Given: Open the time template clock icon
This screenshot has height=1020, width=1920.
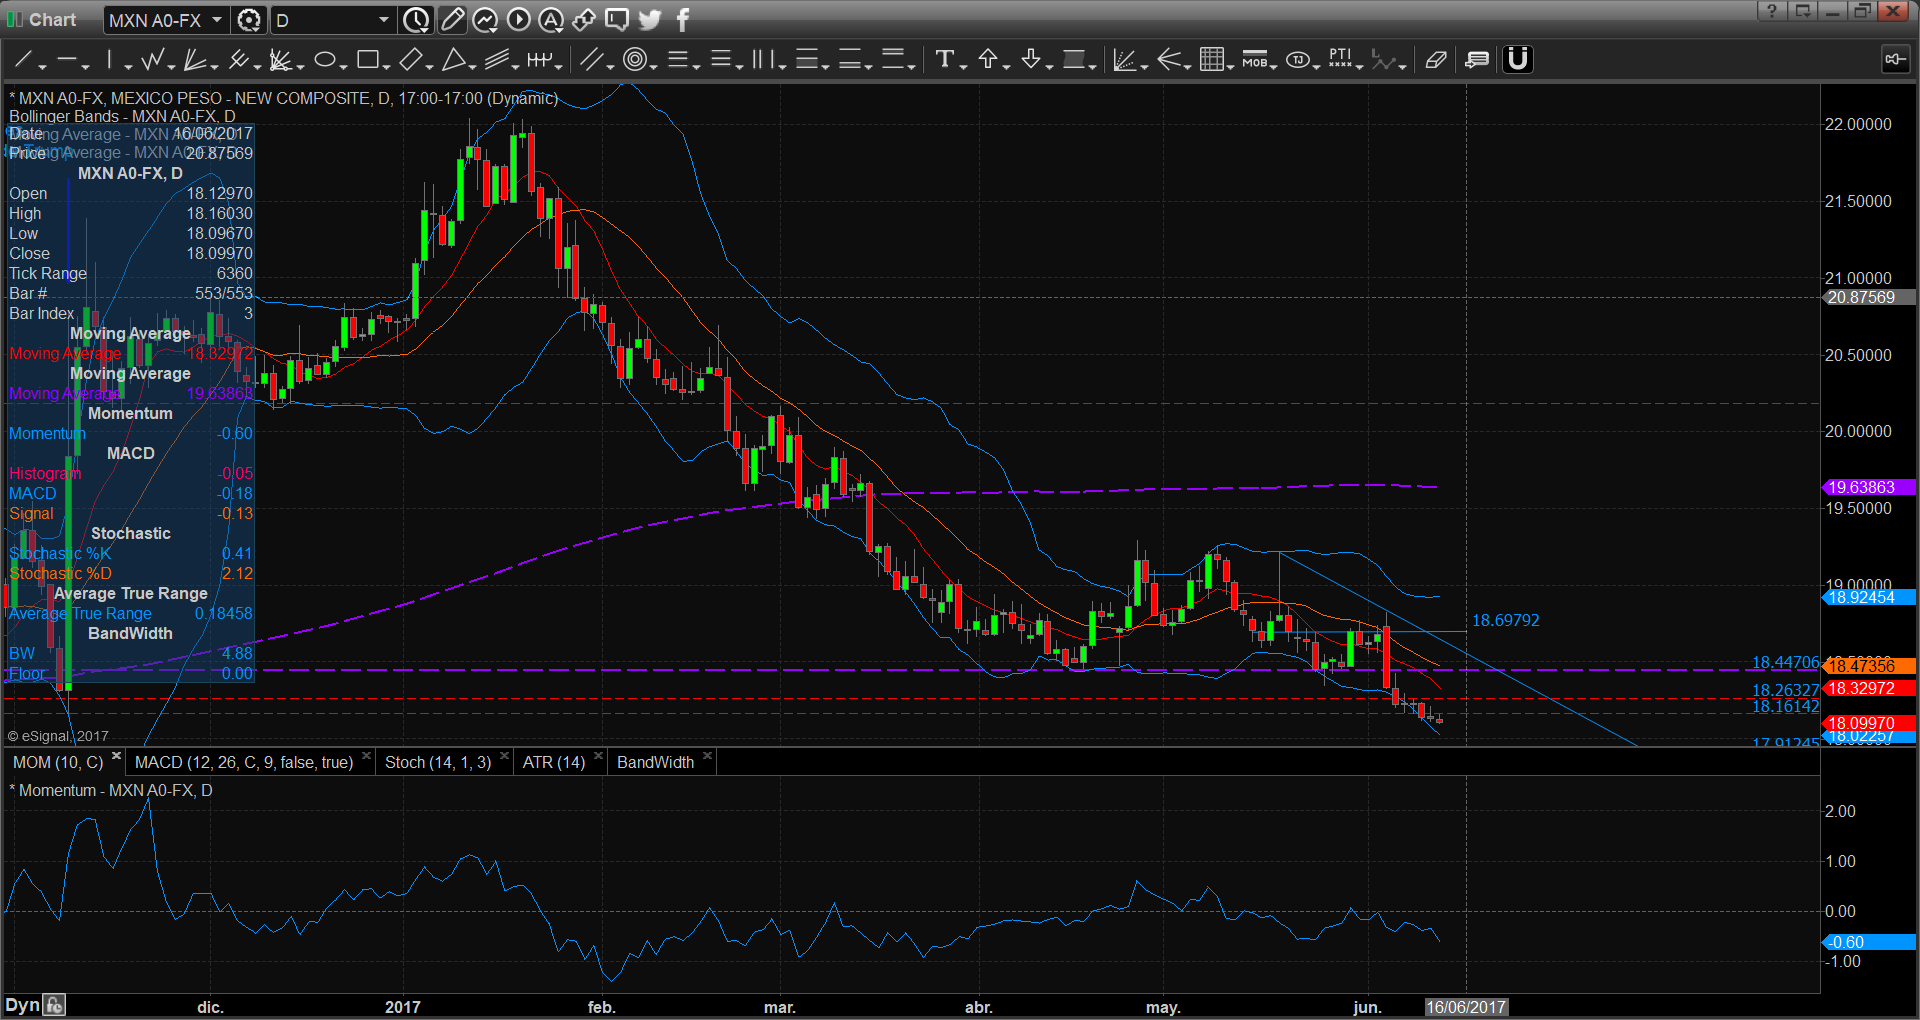Looking at the screenshot, I should pos(417,20).
